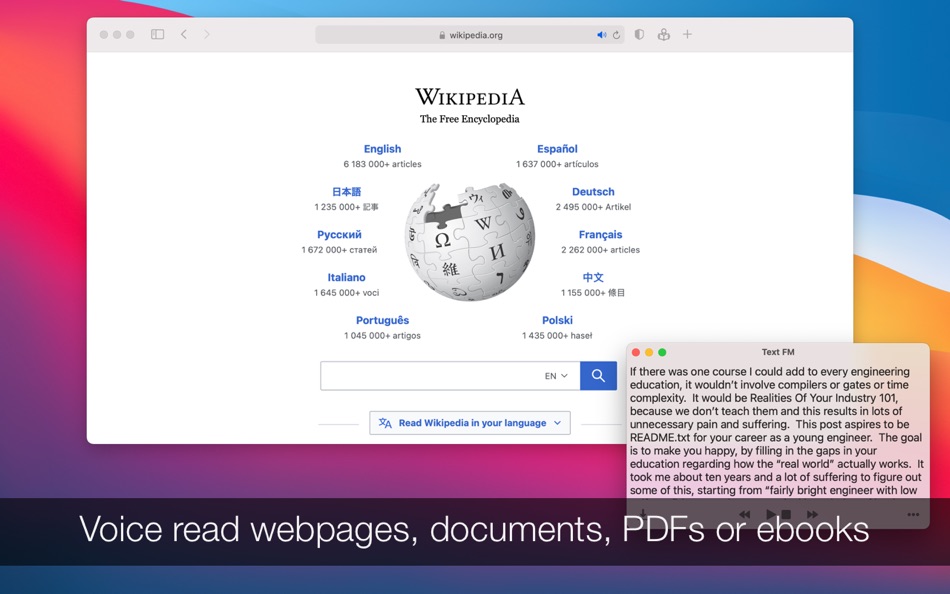Fast forward in the Text FM player
The image size is (950, 594).
click(812, 515)
